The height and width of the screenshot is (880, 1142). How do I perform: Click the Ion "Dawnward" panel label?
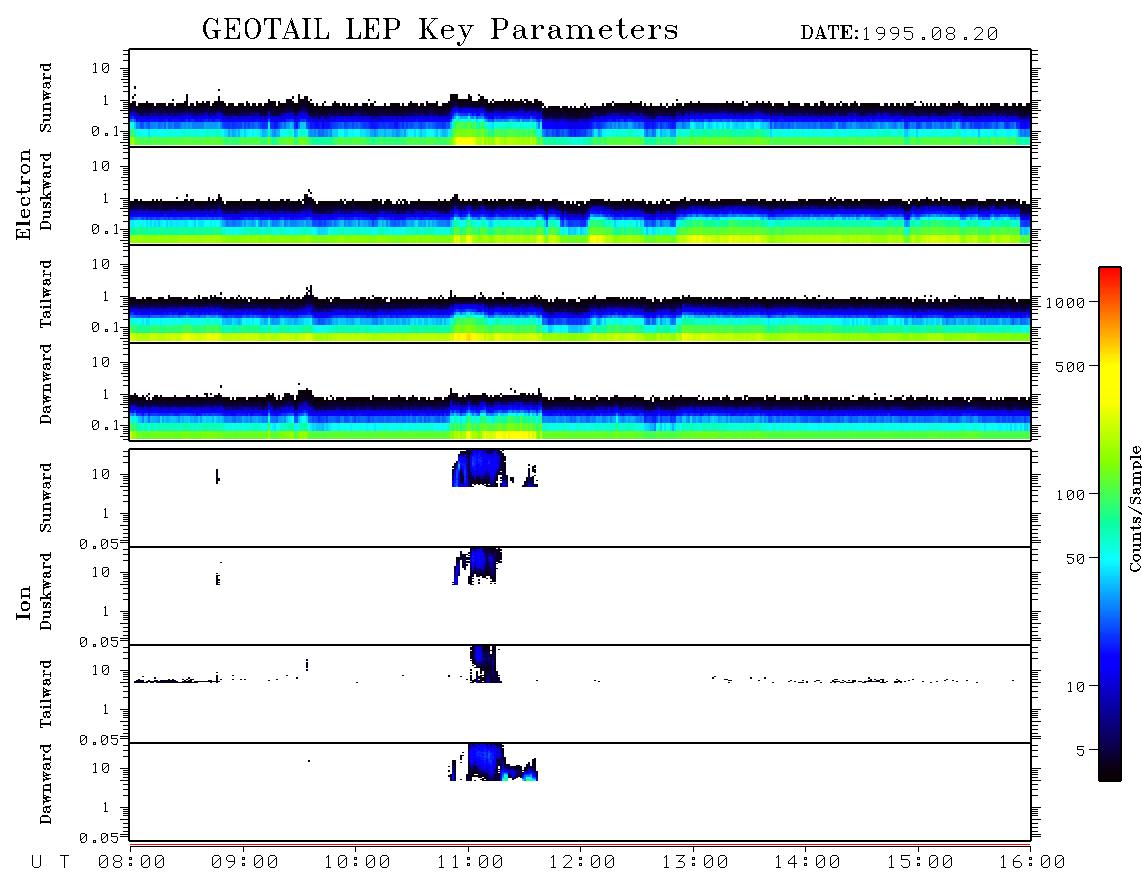[x=46, y=784]
